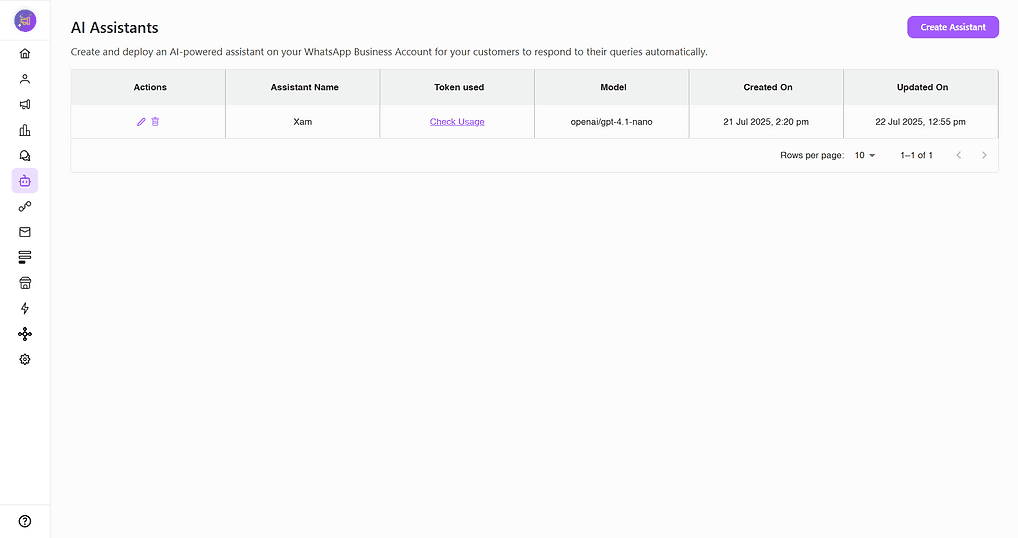Click the Create Assistant button
Viewport: 1018px width, 538px height.
click(x=952, y=27)
